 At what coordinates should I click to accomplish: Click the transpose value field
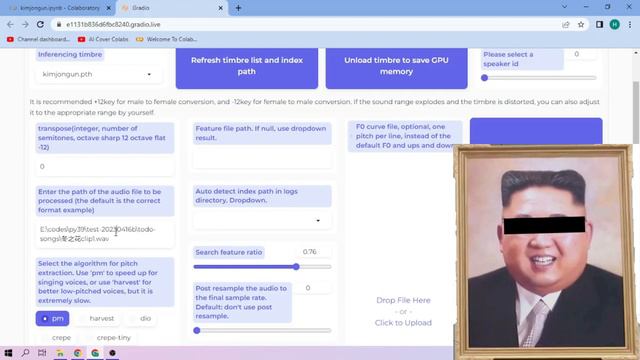[x=104, y=167]
